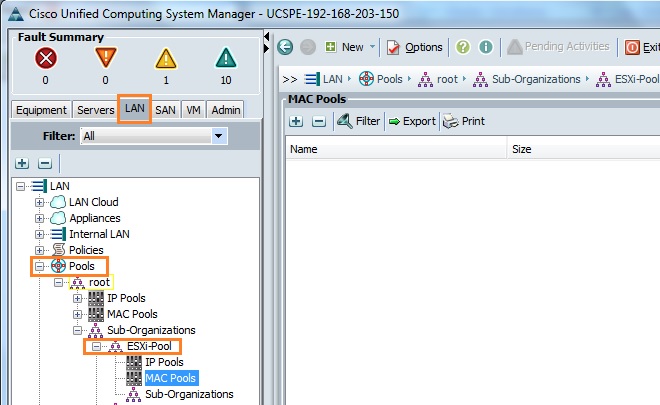Image resolution: width=660 pixels, height=405 pixels.
Task: Sort by the Size column header
Action: 584,149
